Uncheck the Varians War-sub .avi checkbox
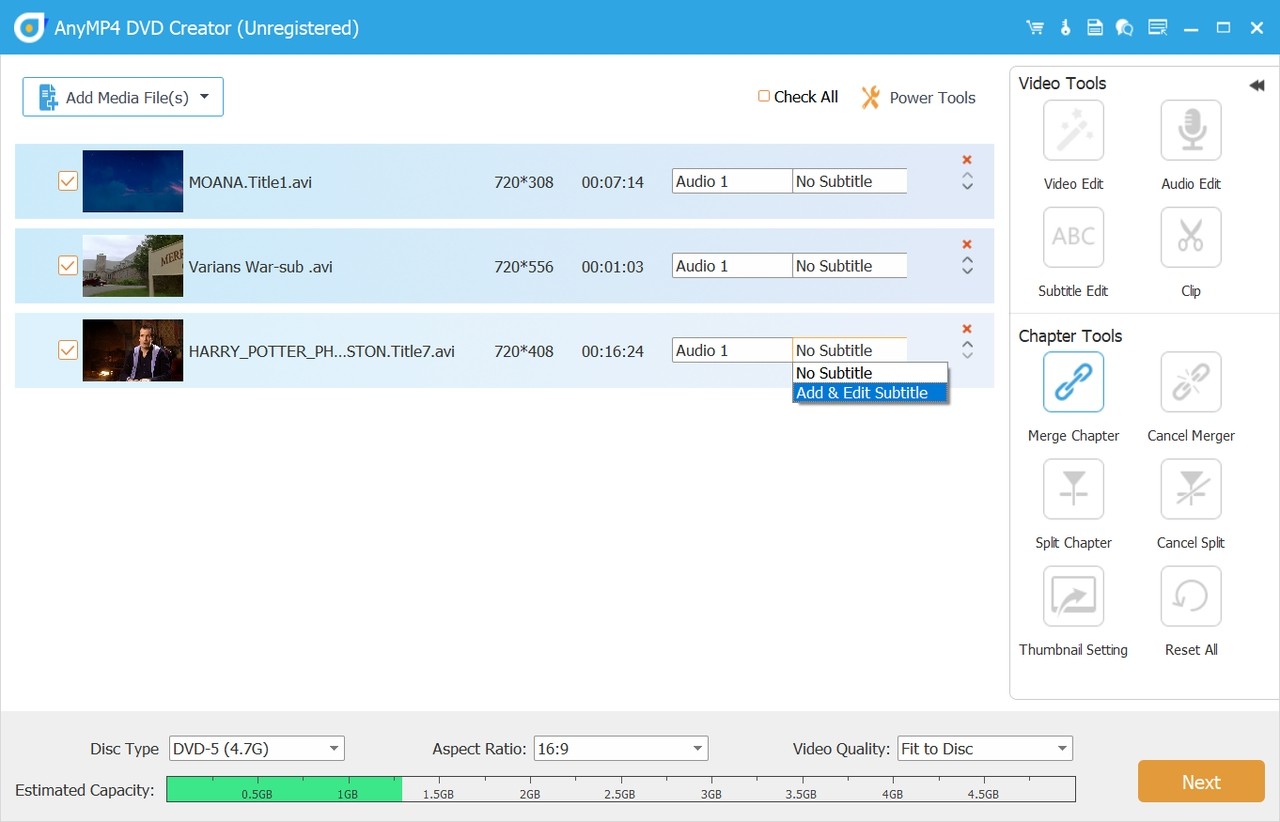The width and height of the screenshot is (1280, 822). click(x=68, y=266)
